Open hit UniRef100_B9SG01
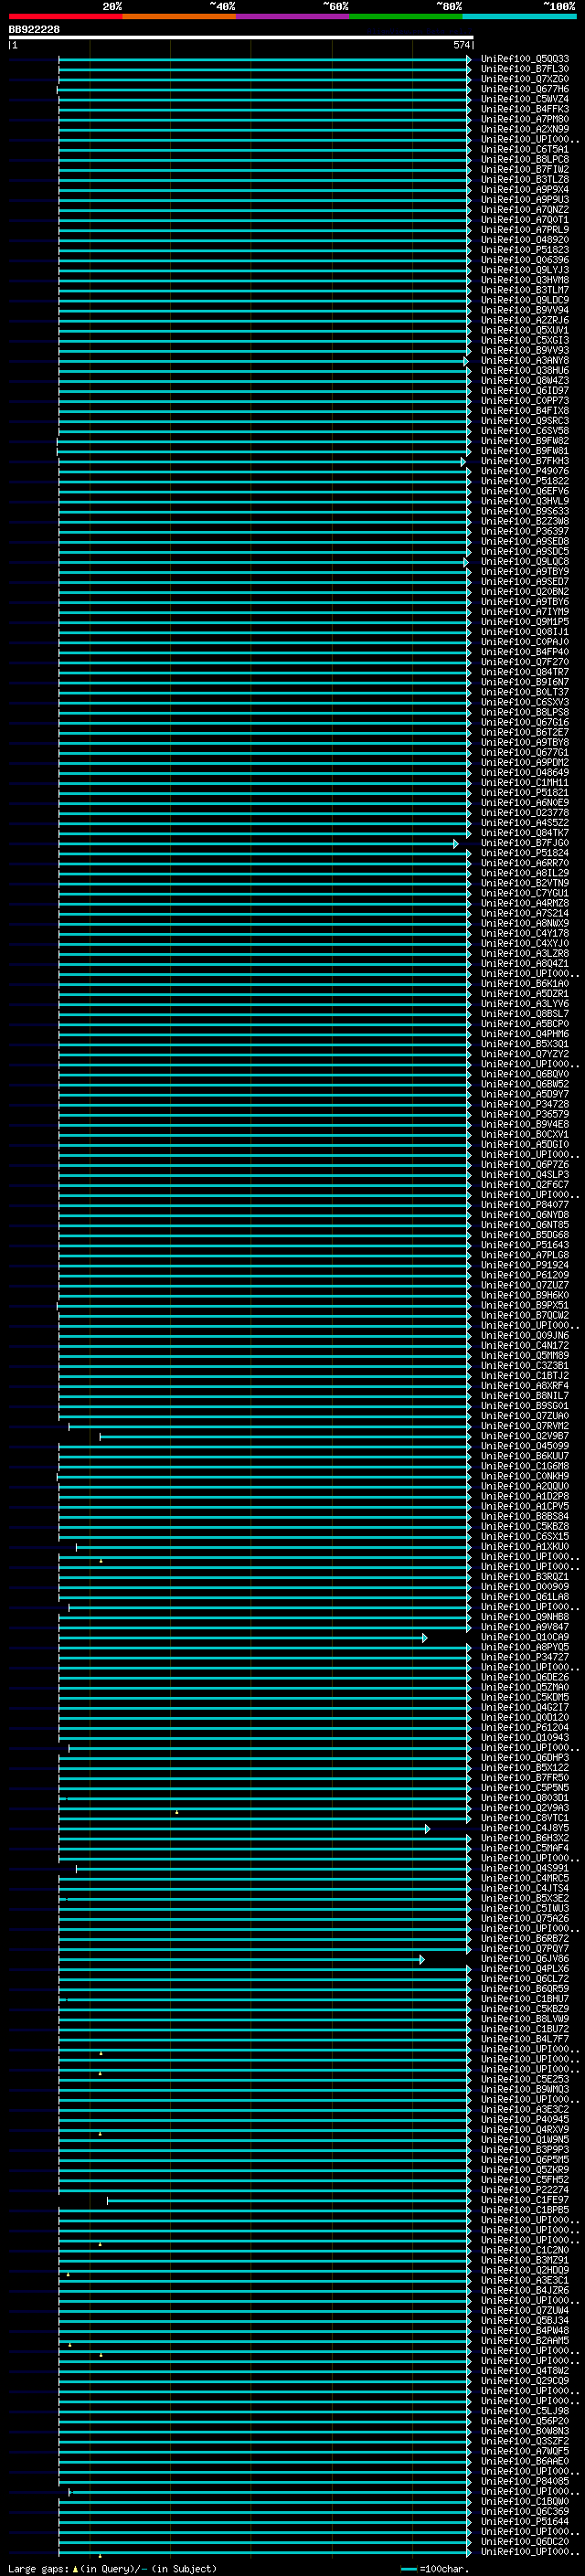This screenshot has width=585, height=2576. pos(525,1406)
